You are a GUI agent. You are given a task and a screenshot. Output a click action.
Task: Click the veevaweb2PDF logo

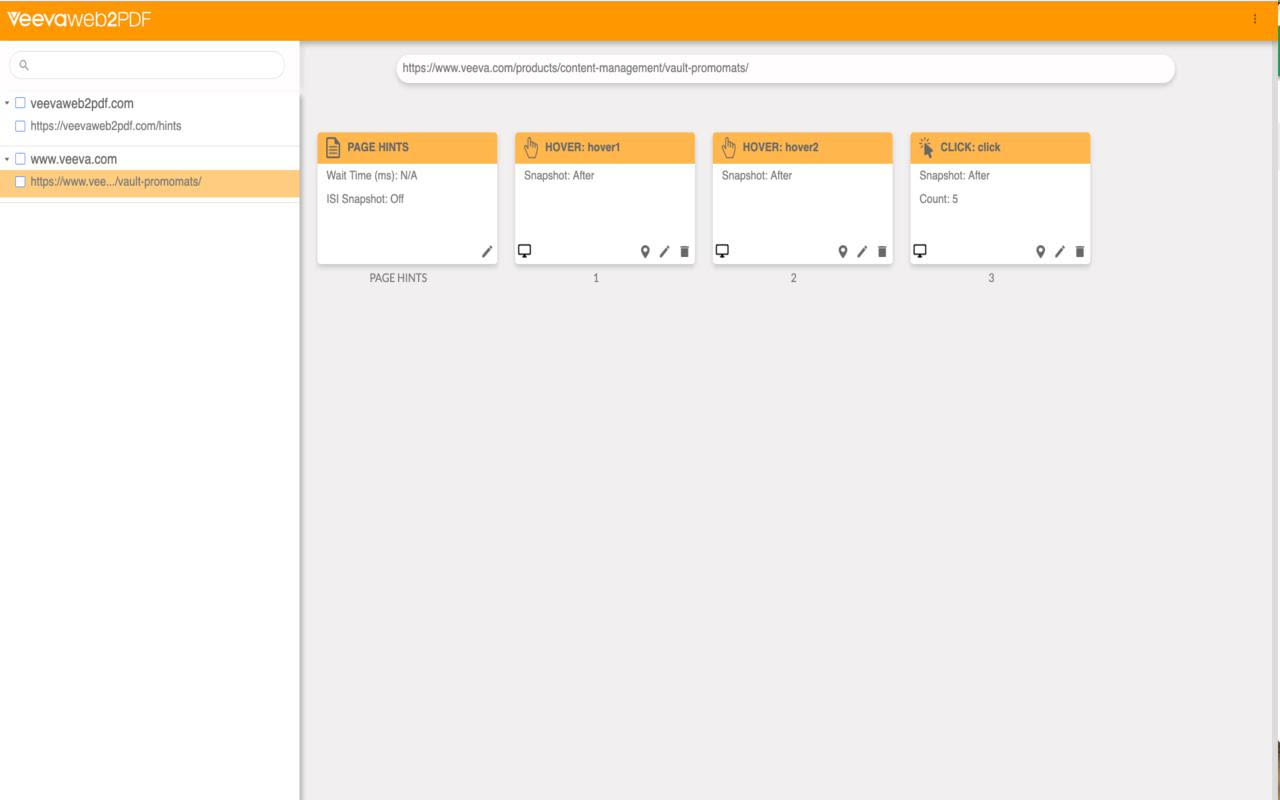click(80, 18)
